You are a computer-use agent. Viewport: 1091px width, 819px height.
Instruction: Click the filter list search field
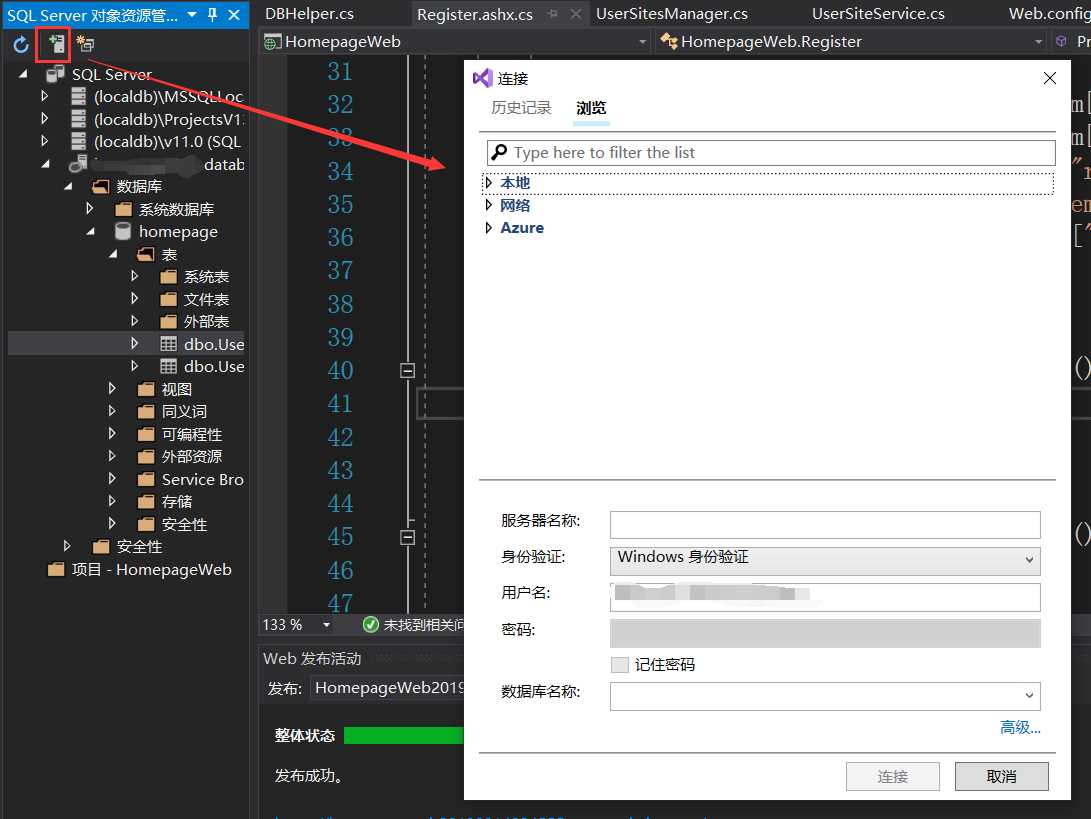(771, 152)
